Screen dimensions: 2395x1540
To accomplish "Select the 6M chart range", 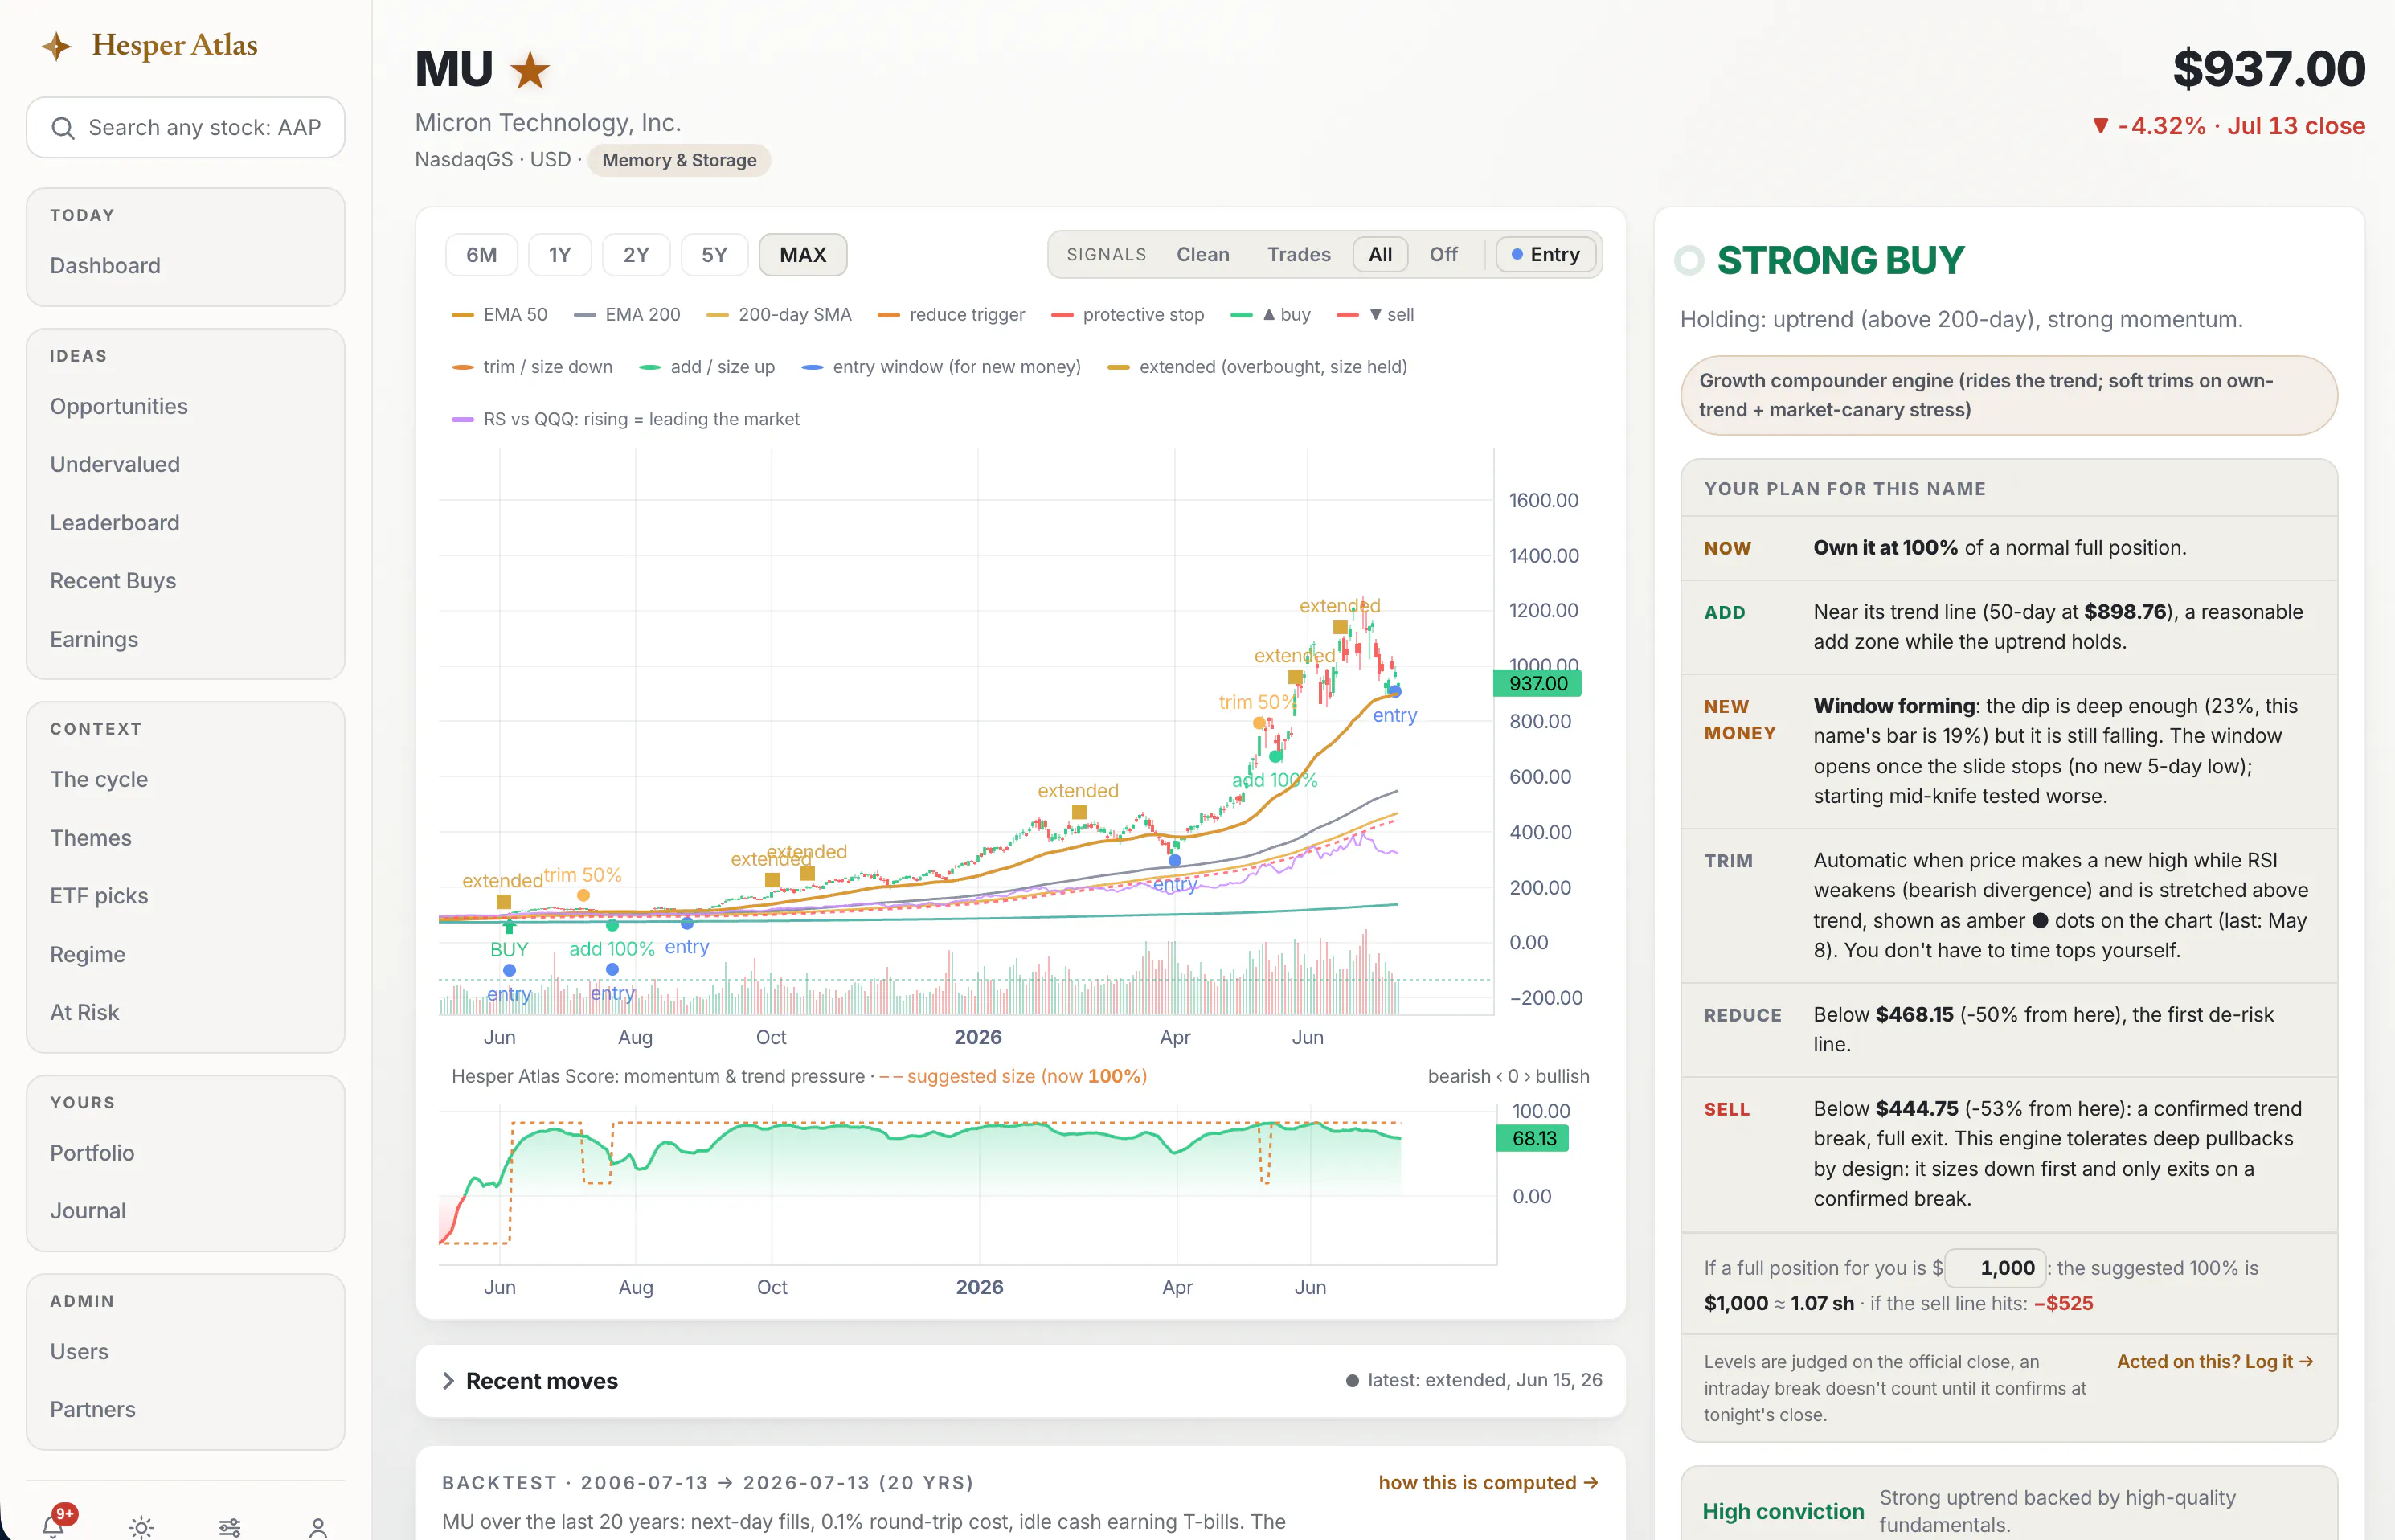I will point(481,254).
